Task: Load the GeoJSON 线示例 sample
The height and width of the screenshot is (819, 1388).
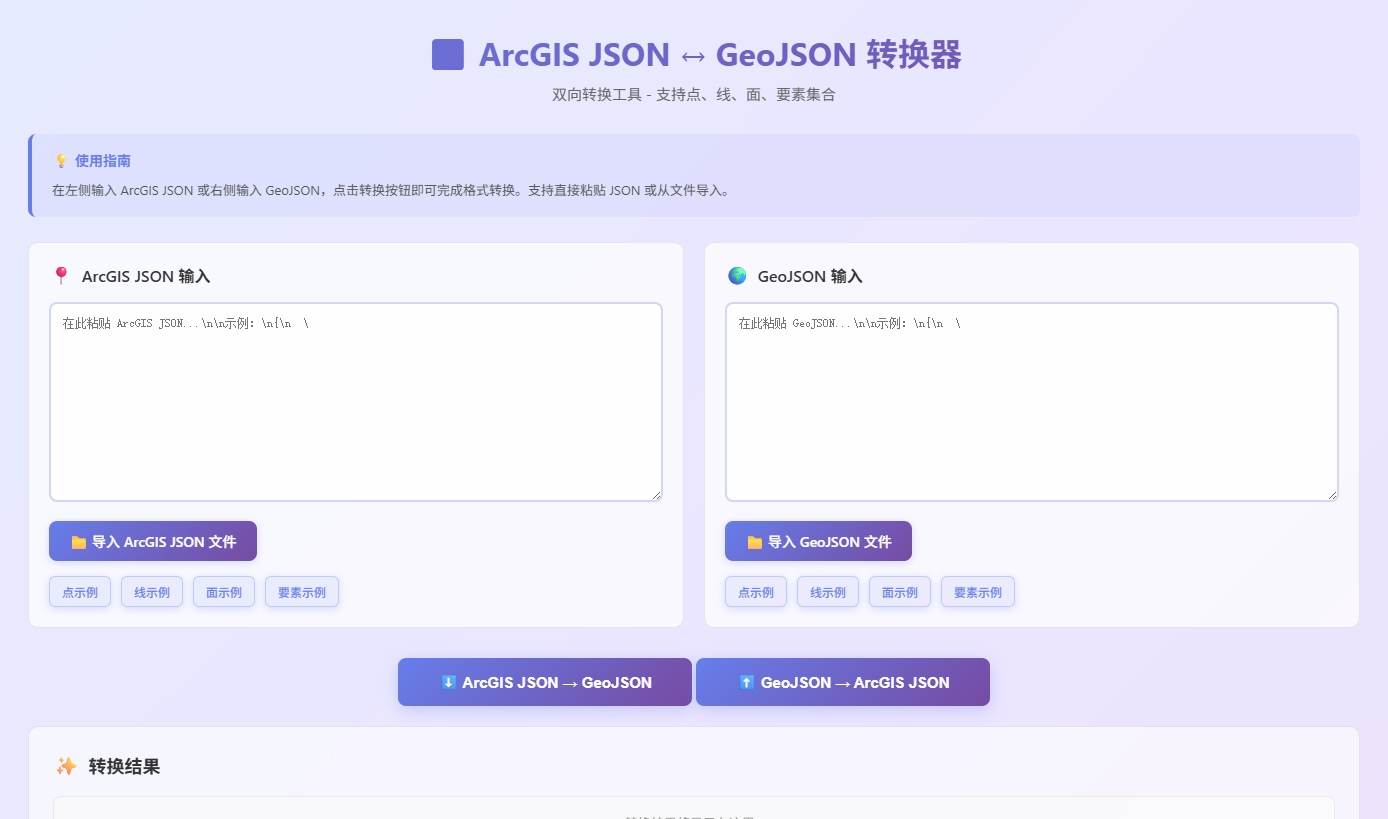Action: click(x=828, y=592)
